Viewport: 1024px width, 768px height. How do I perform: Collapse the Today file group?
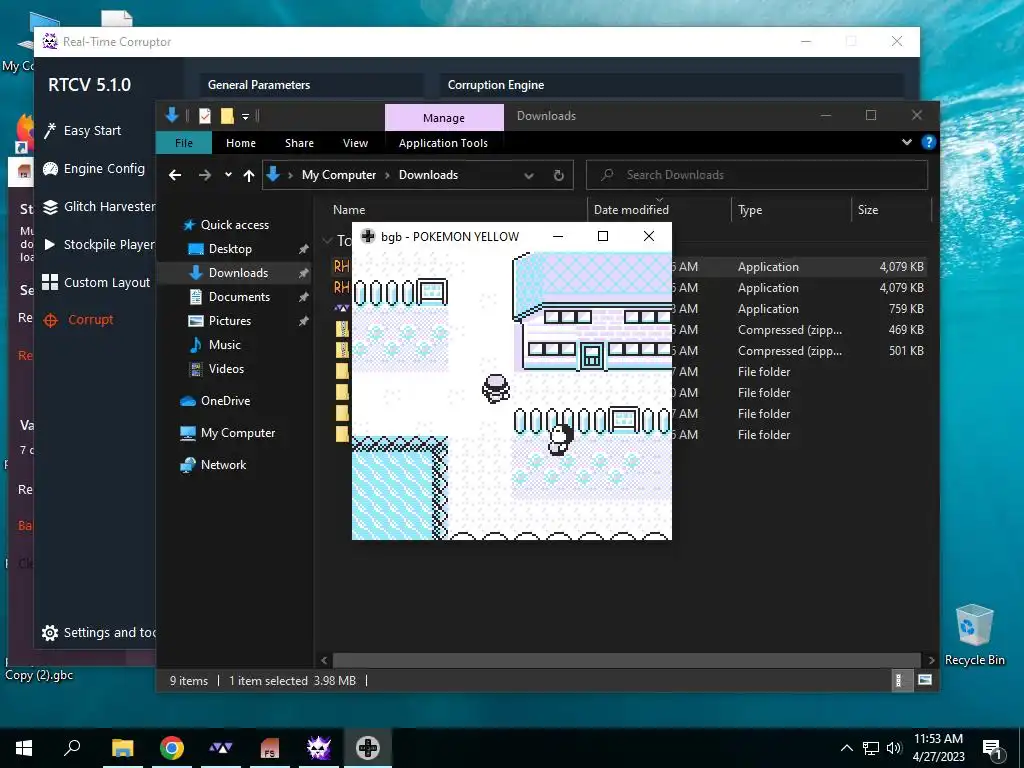pos(327,240)
